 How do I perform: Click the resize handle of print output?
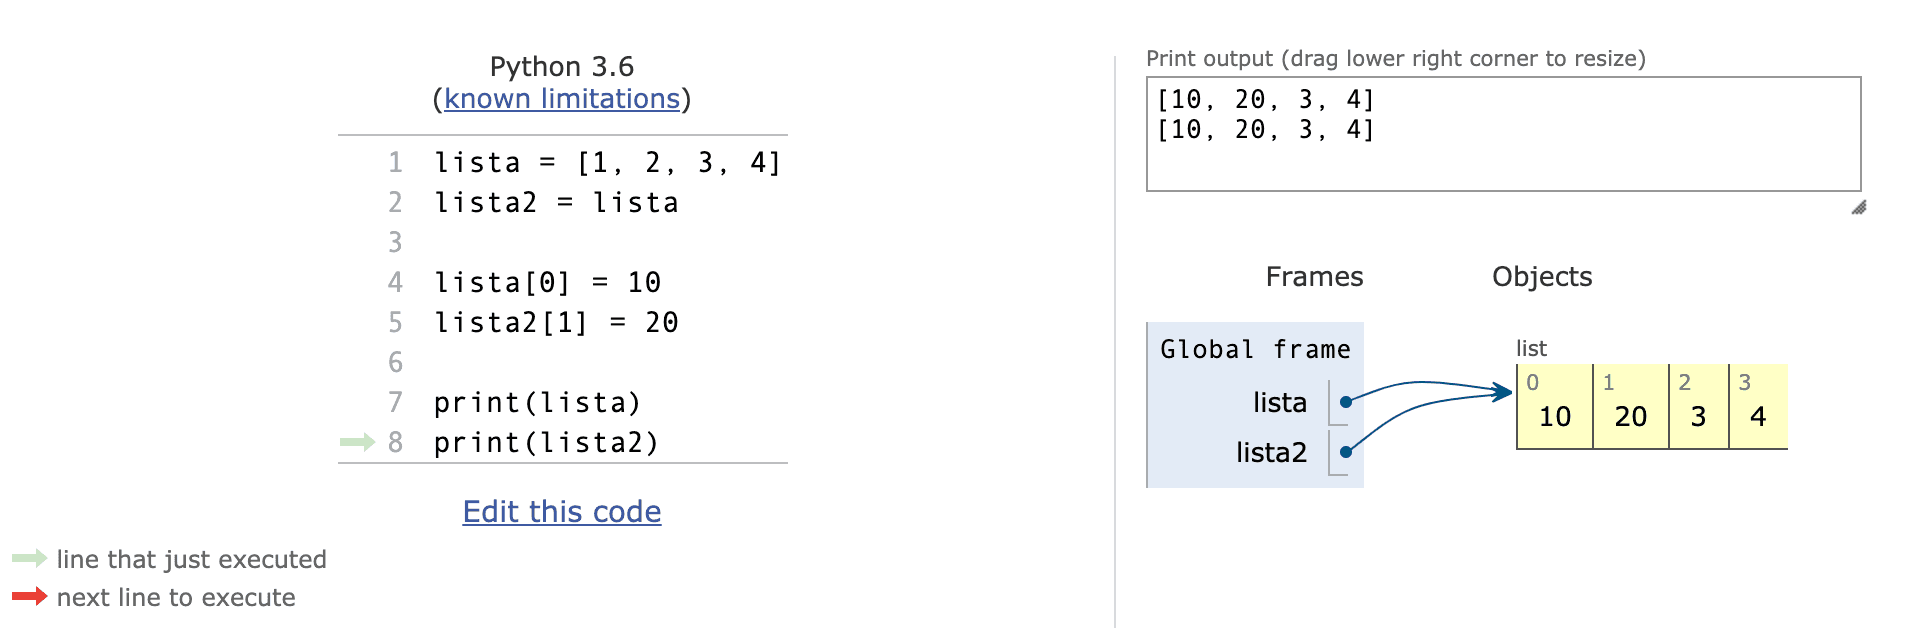(x=1858, y=208)
